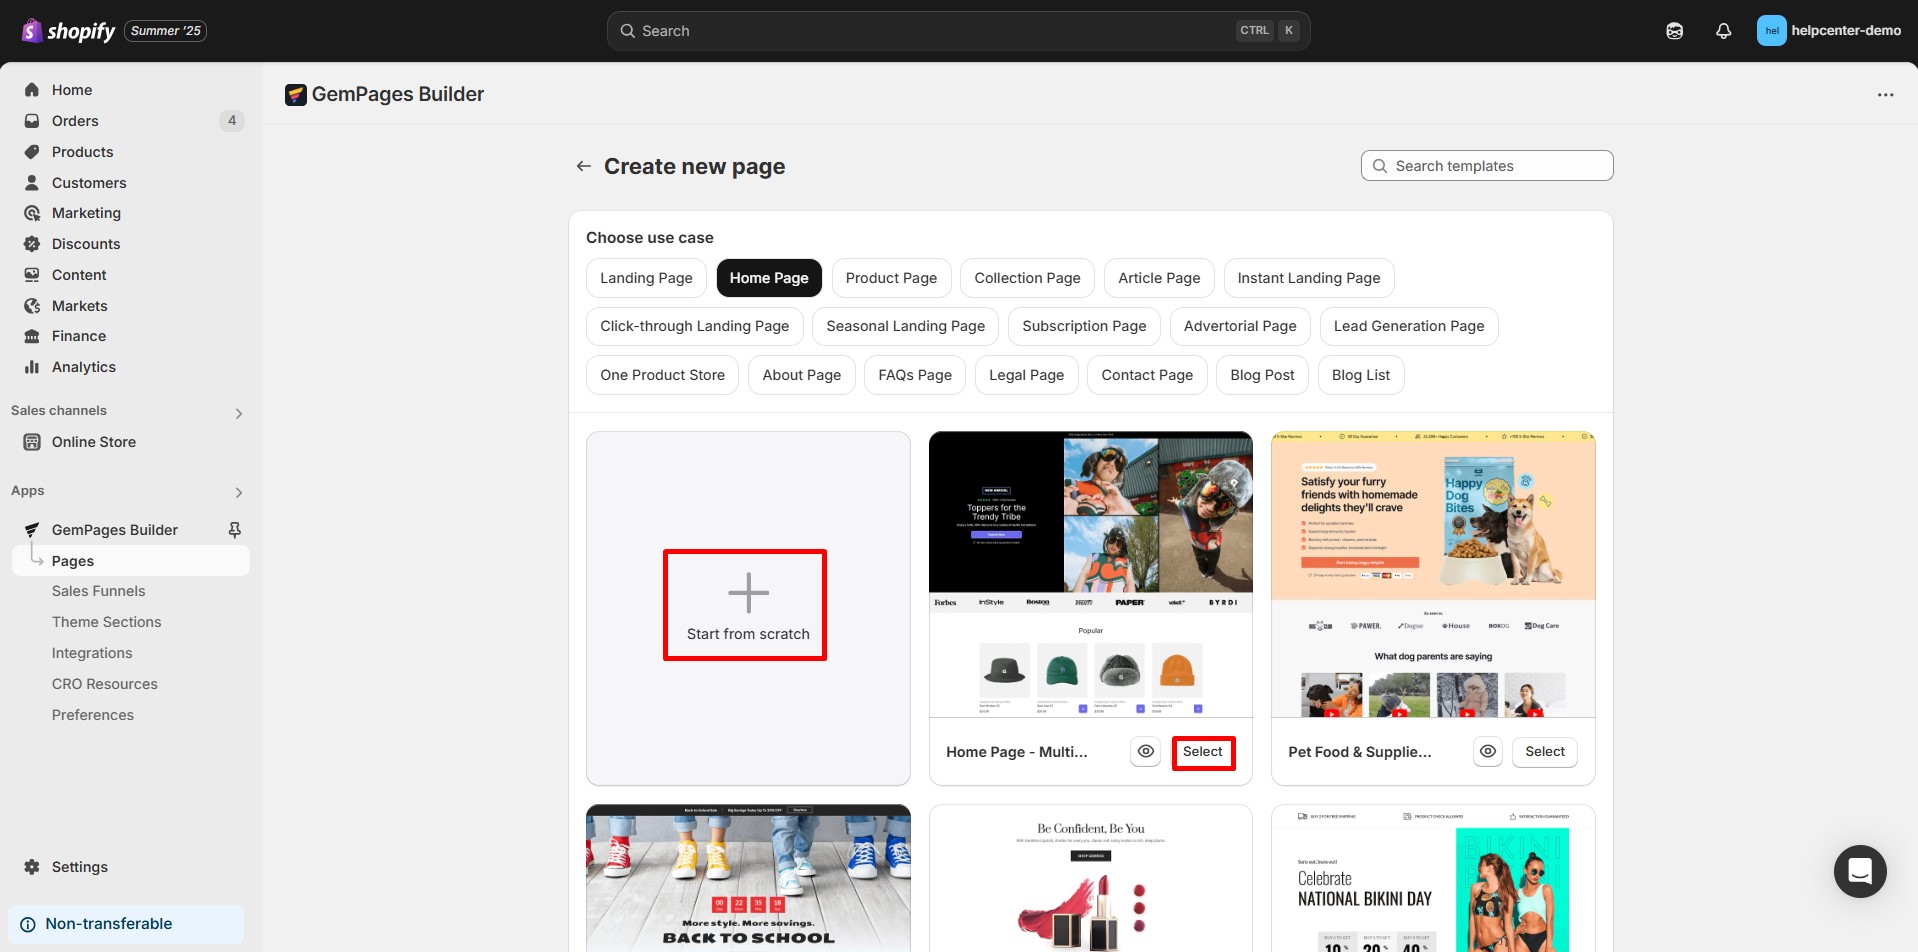1918x952 pixels.
Task: Select Discounts from the Shopify sidebar
Action: tap(86, 243)
